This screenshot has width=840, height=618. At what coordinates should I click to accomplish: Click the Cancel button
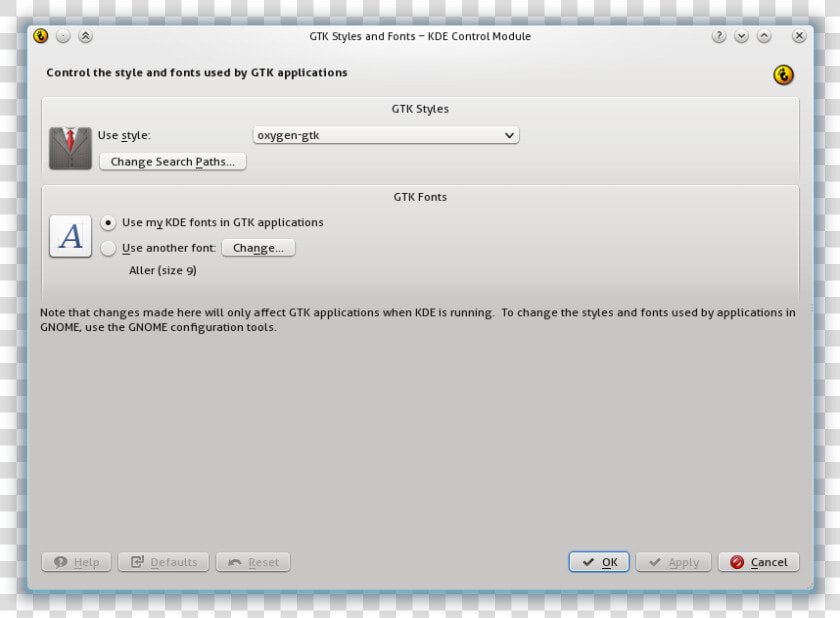click(759, 562)
